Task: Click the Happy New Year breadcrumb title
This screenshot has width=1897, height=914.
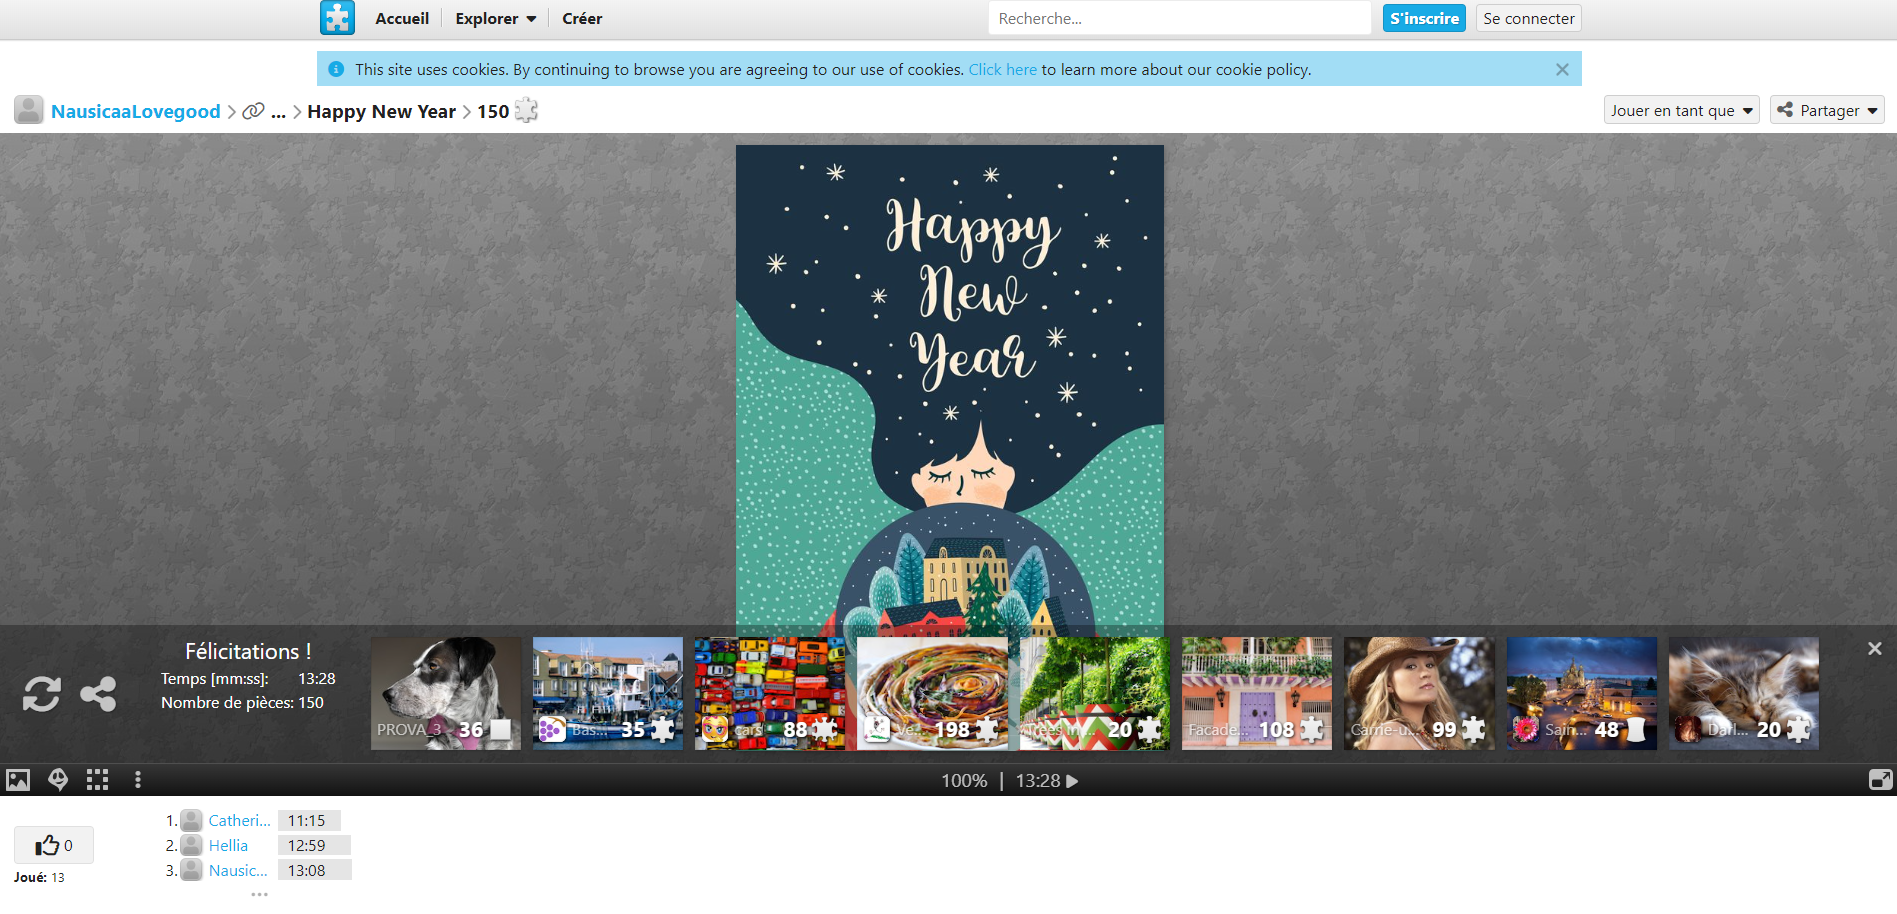Action: [x=381, y=111]
